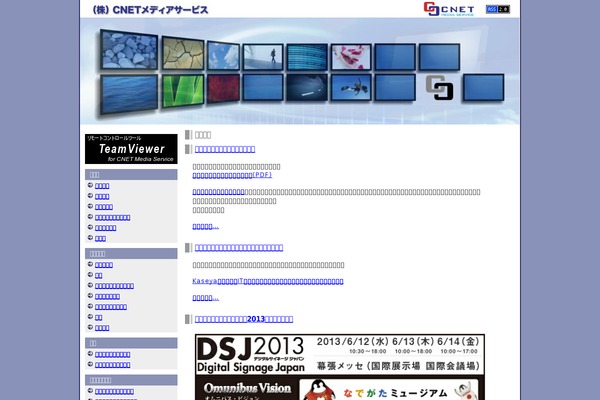Open the article heading containing 2013
600x400 pixels.
[x=244, y=319]
